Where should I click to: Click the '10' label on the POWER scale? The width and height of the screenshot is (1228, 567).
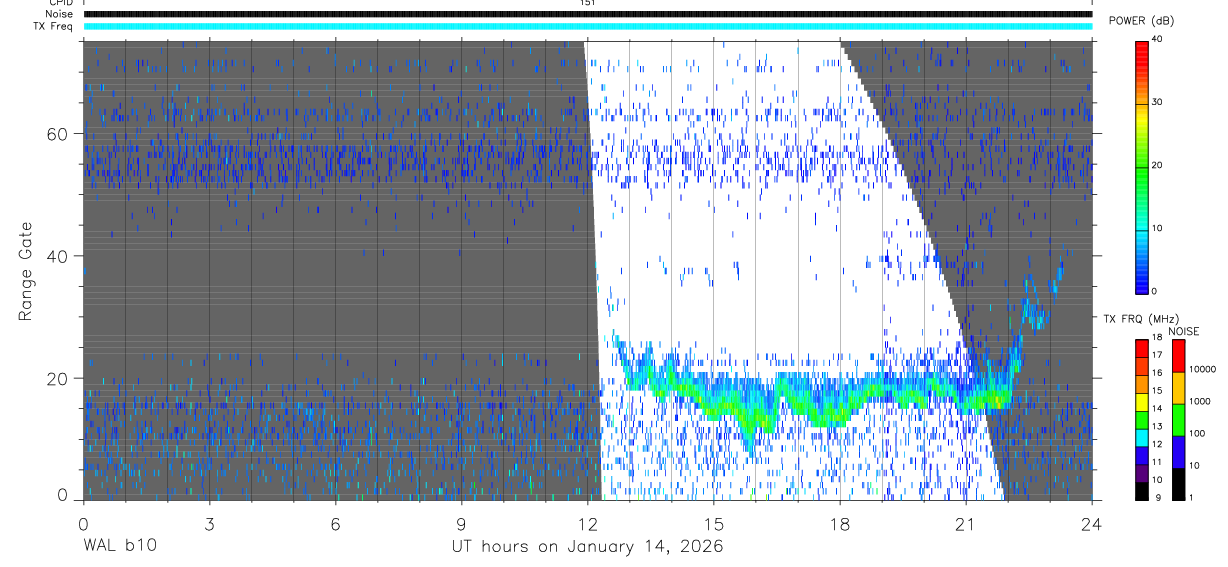coord(1158,228)
